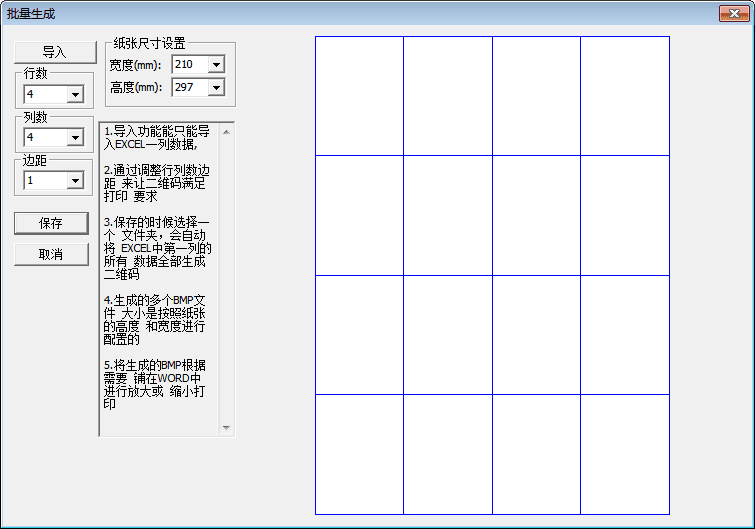
Task: Click the instructions scrollbar up arrow
Action: point(227,131)
